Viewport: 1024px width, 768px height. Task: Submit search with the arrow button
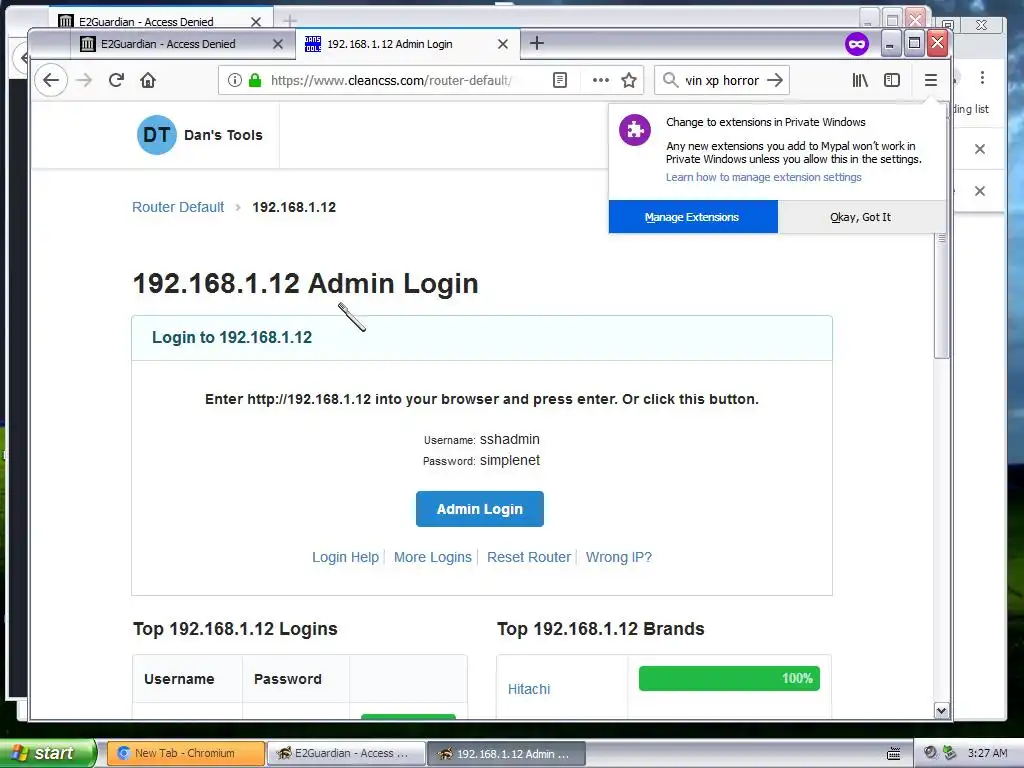(775, 80)
